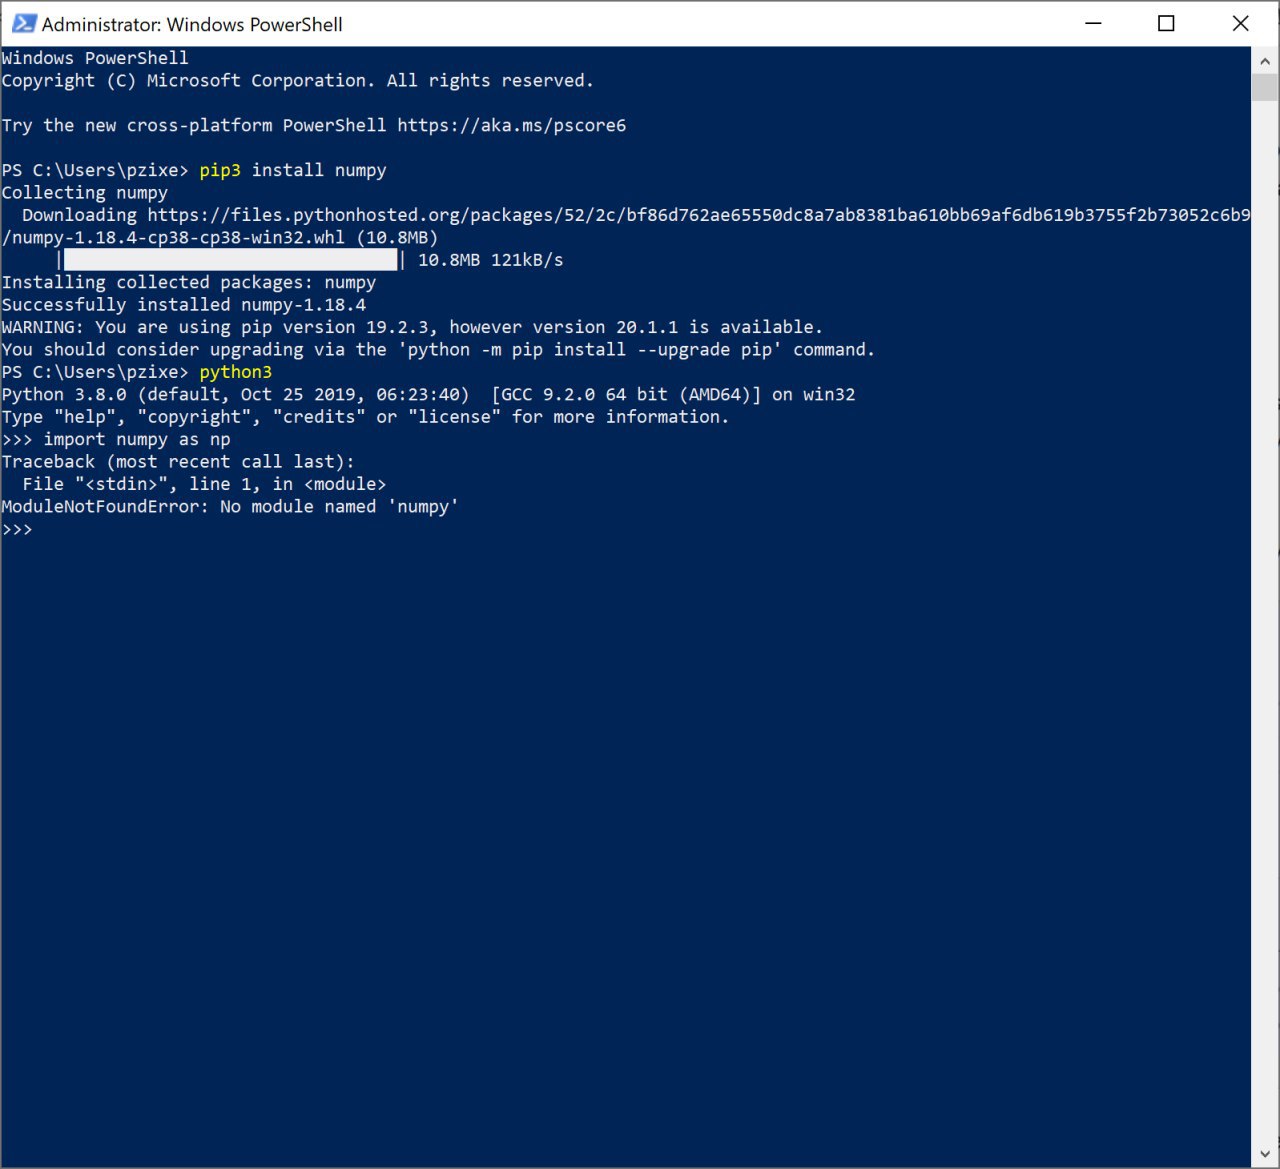The height and width of the screenshot is (1169, 1280).
Task: Click the window title 'Administrator: Windows PowerShell'
Action: [x=192, y=24]
